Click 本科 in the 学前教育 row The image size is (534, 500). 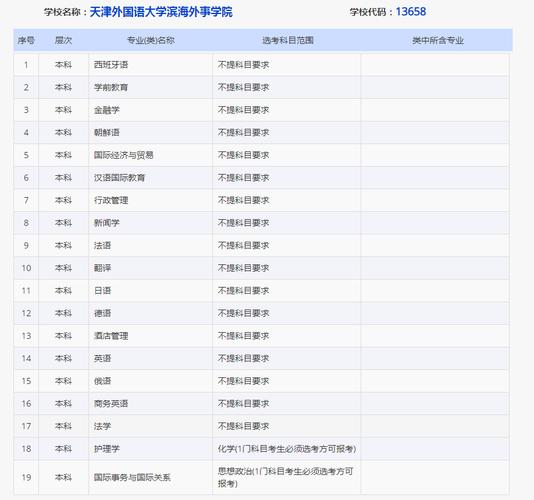click(63, 88)
